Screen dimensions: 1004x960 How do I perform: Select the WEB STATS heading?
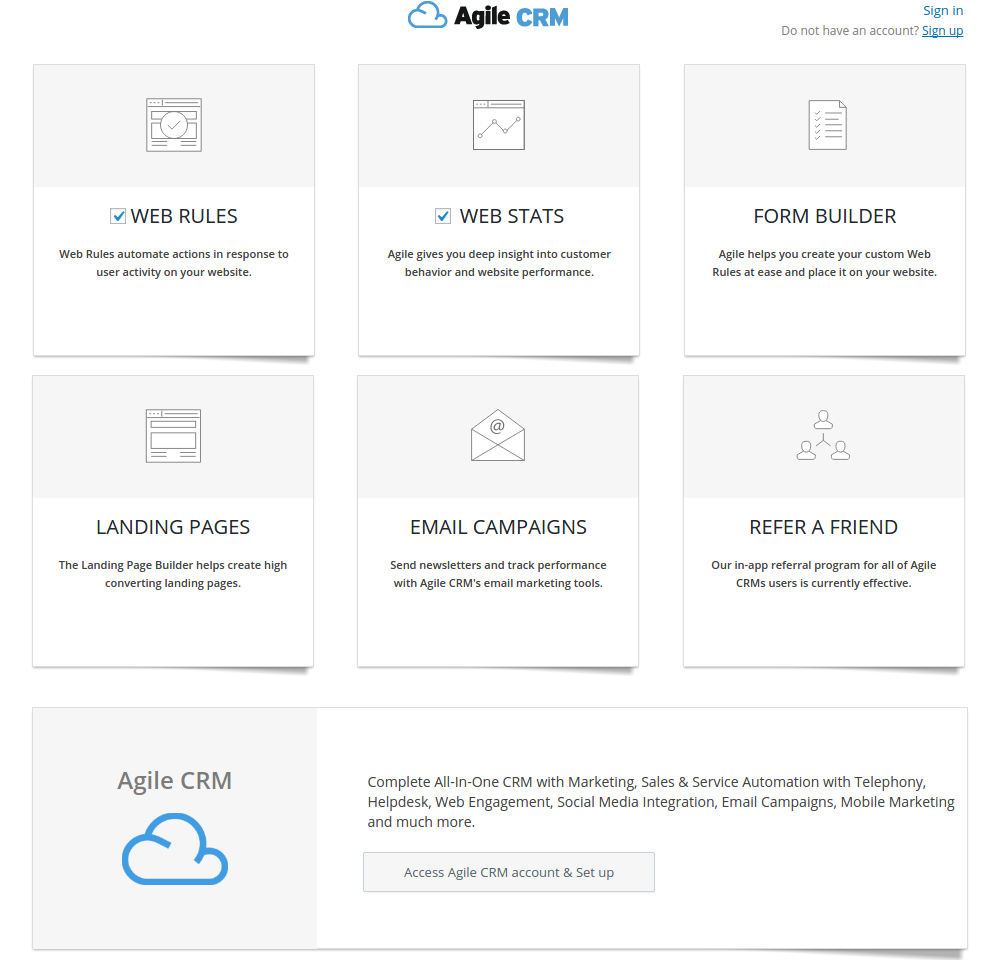[x=512, y=216]
